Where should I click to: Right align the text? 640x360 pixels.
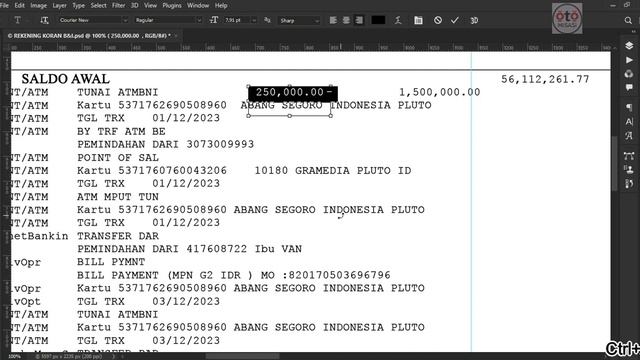[x=359, y=20]
